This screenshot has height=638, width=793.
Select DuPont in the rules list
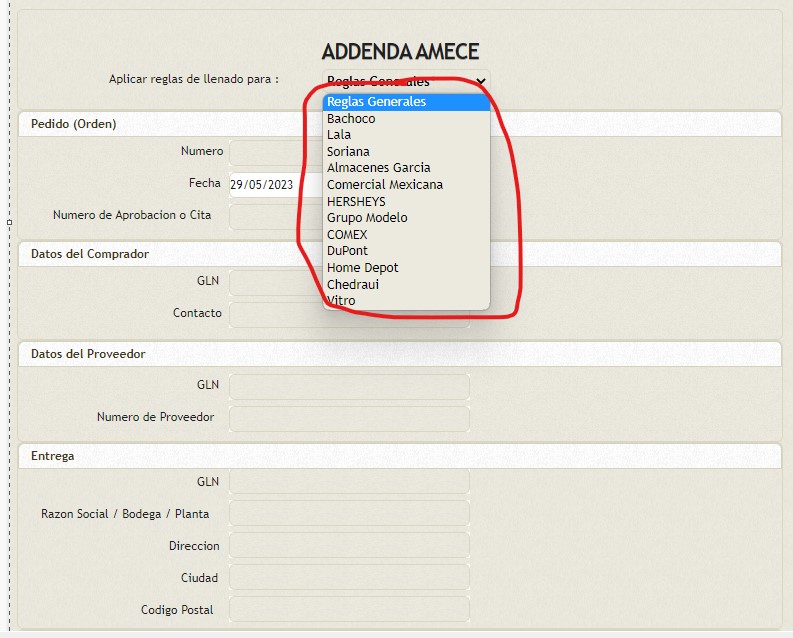tap(406, 251)
